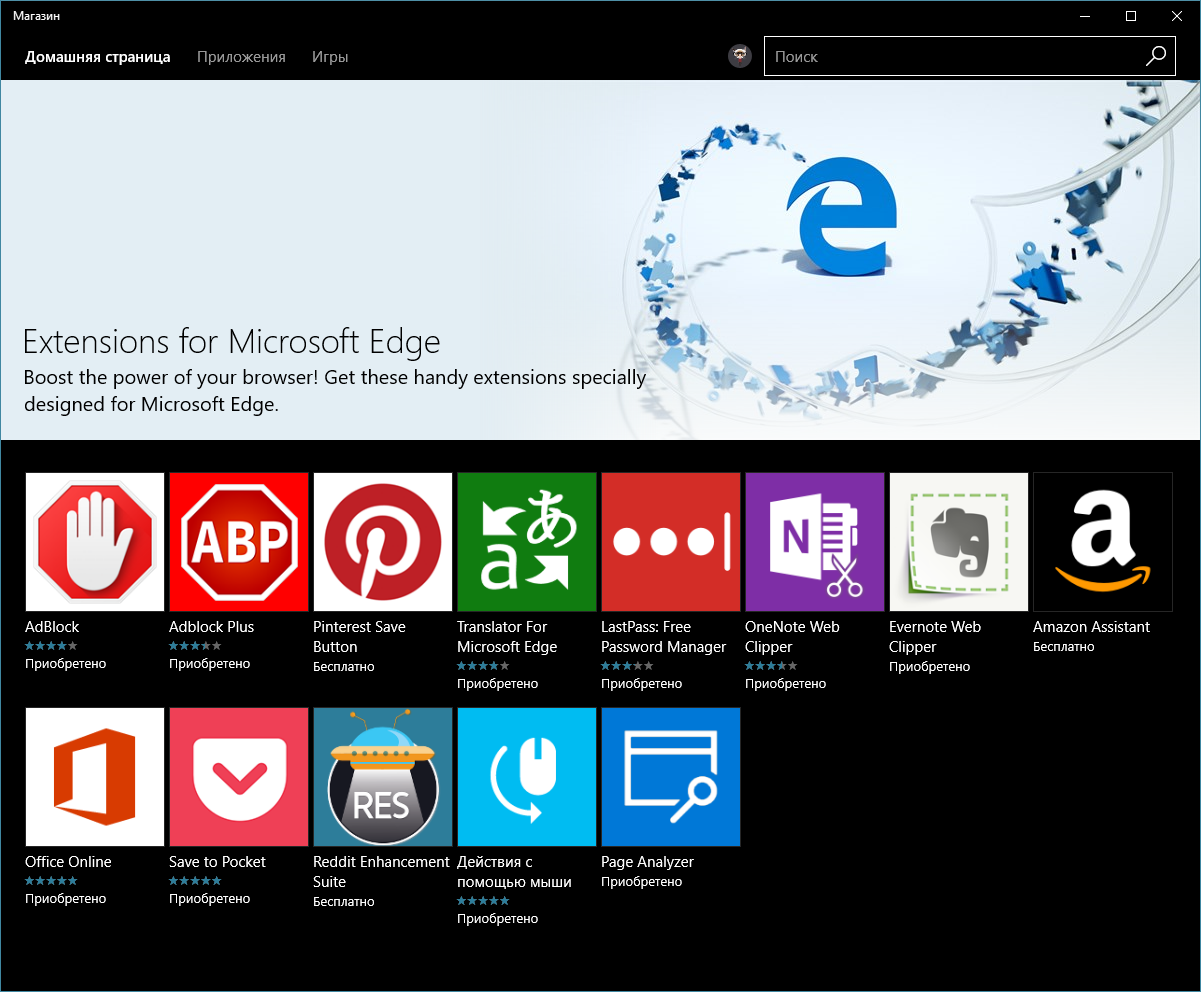Click Приобретено under Evernote Web Clipper
1201x992 pixels.
point(930,667)
